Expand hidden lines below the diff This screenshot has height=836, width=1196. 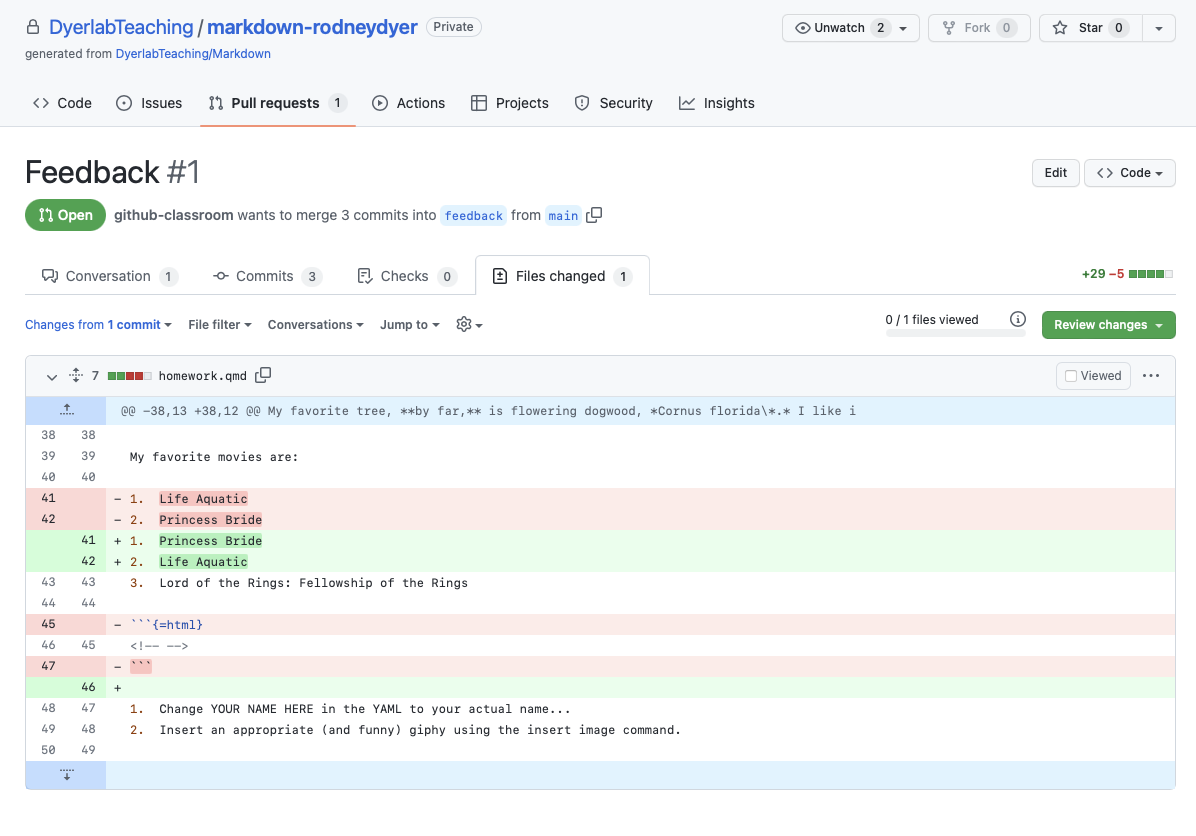[x=66, y=775]
